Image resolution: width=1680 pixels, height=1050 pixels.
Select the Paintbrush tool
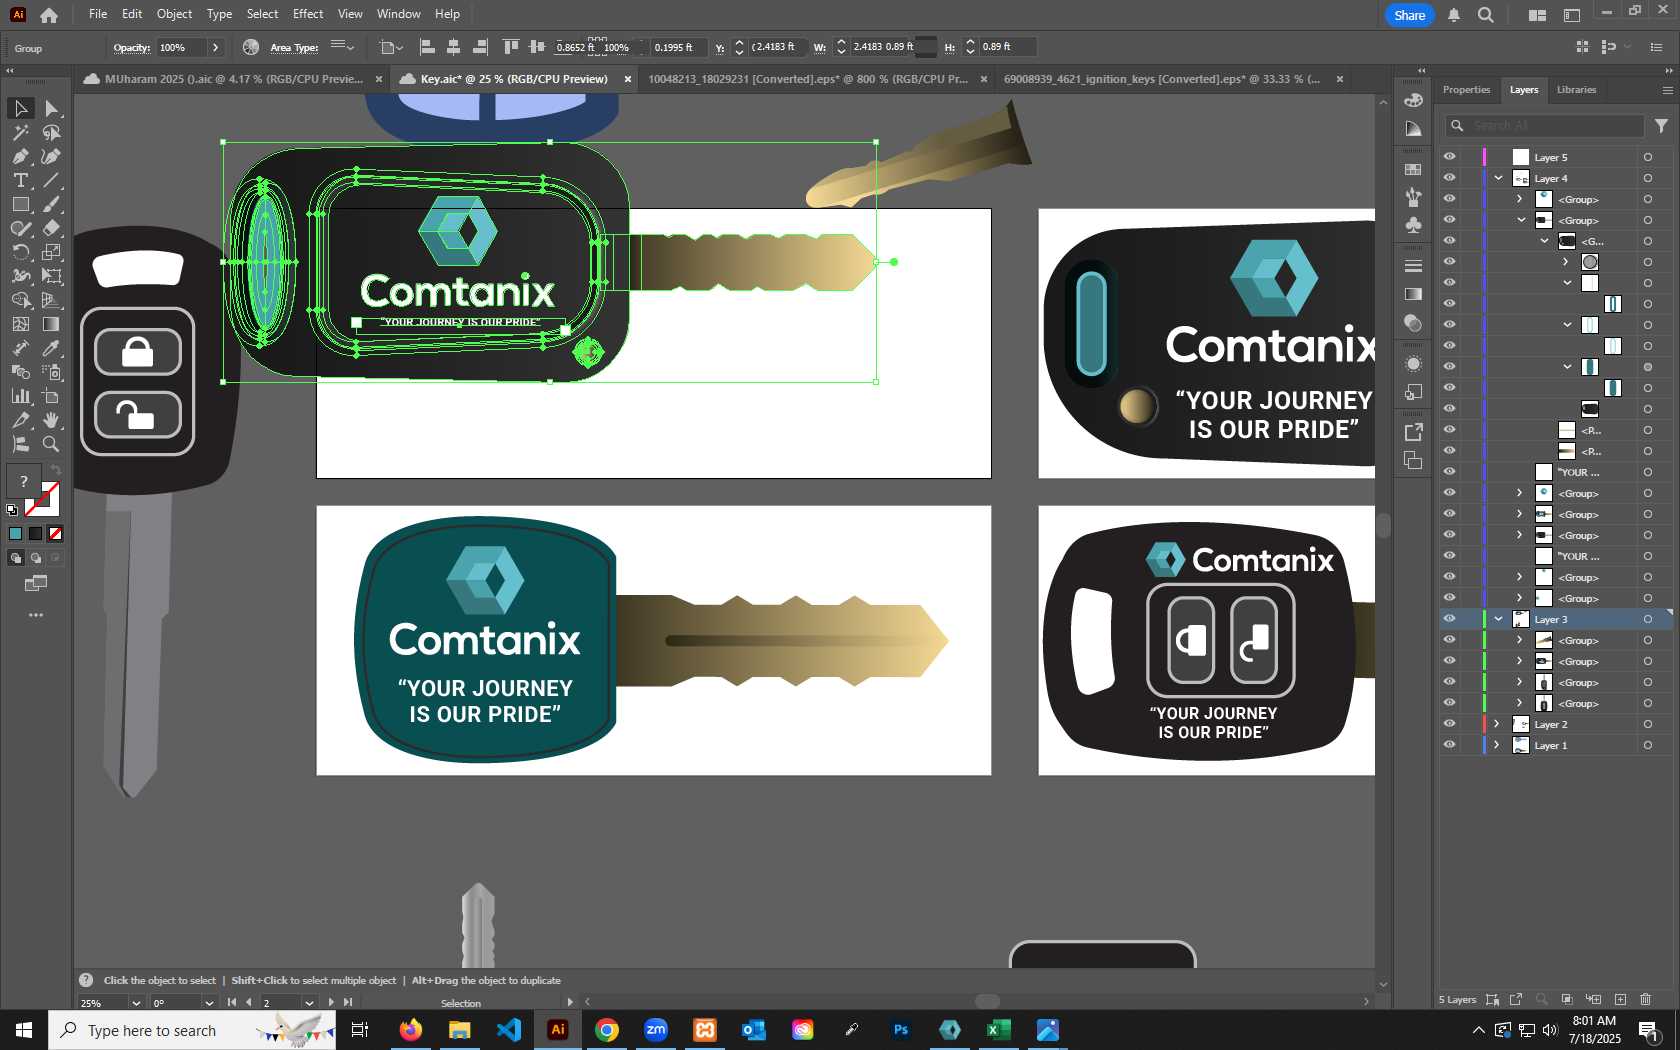(x=52, y=204)
